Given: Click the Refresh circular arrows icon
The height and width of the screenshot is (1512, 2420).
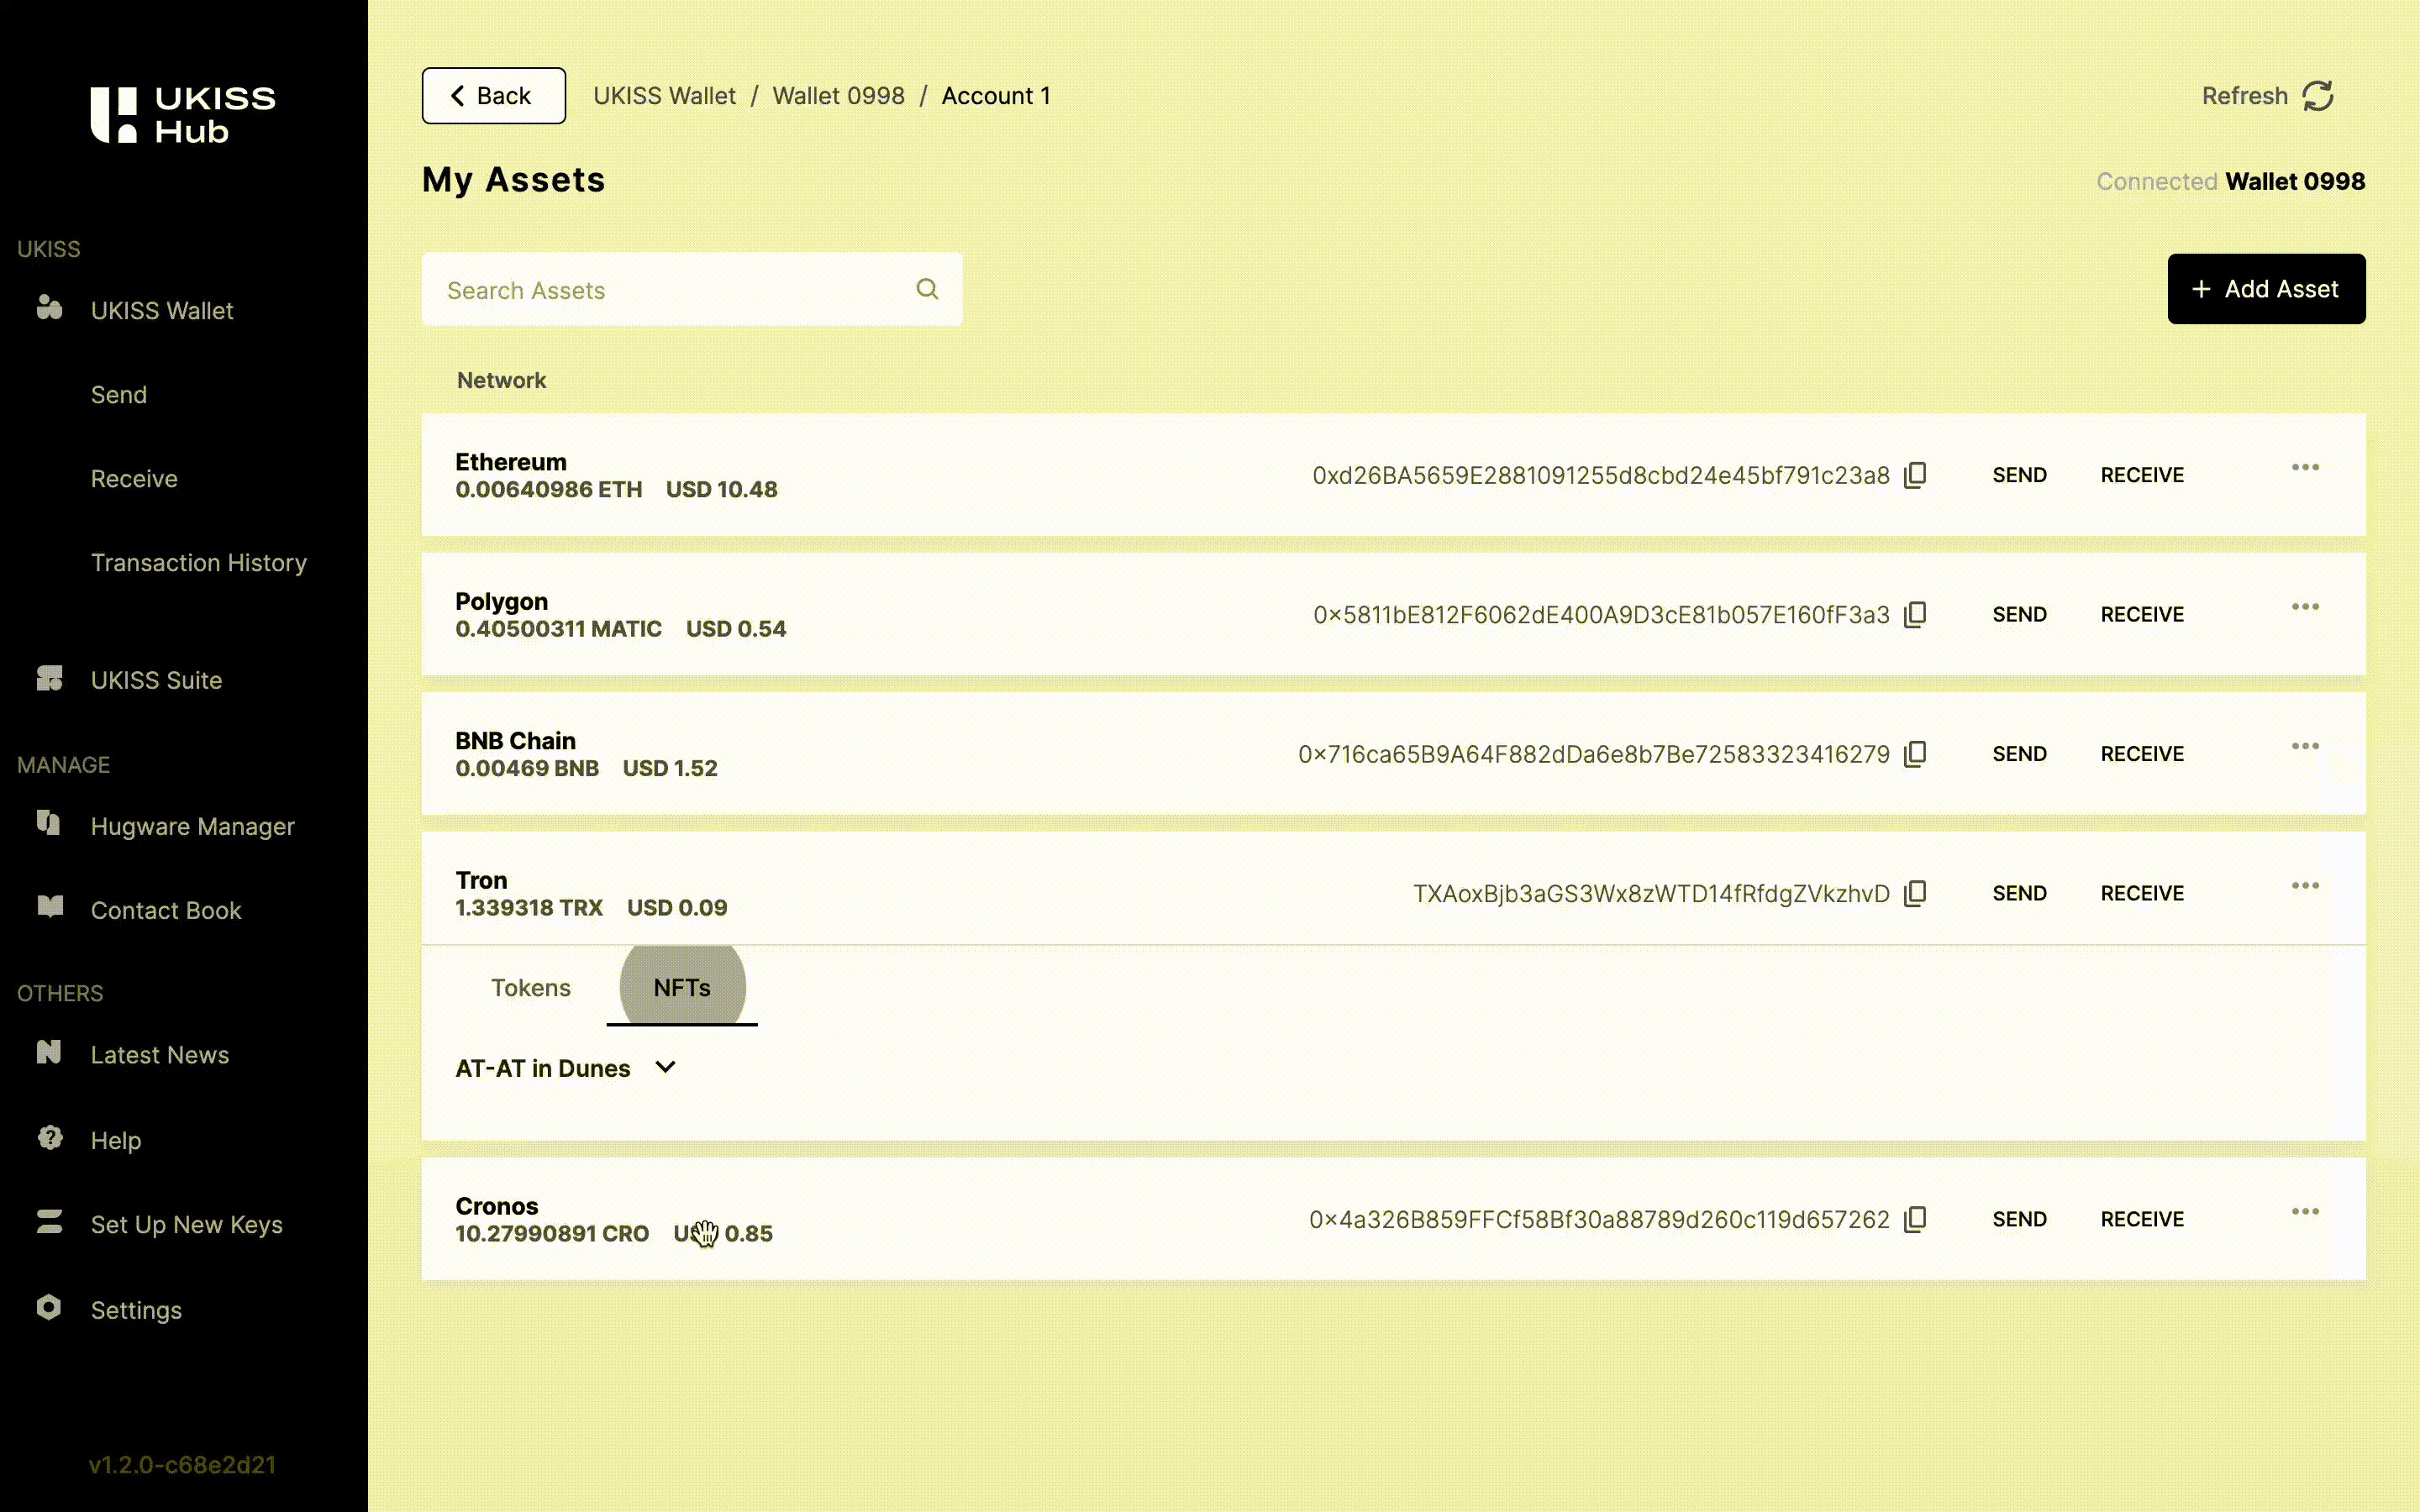Looking at the screenshot, I should click(x=2317, y=96).
